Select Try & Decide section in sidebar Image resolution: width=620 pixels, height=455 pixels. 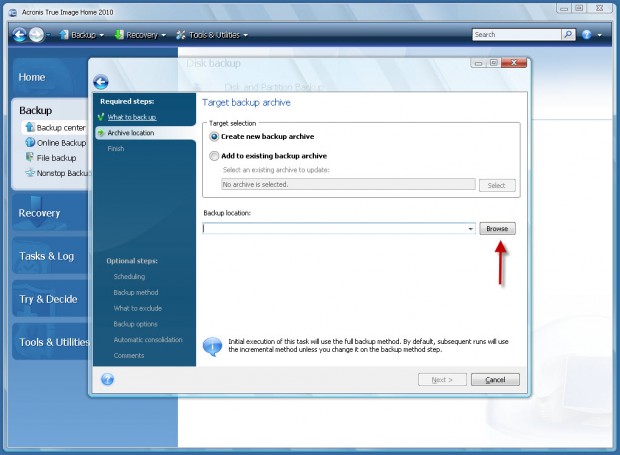[48, 299]
